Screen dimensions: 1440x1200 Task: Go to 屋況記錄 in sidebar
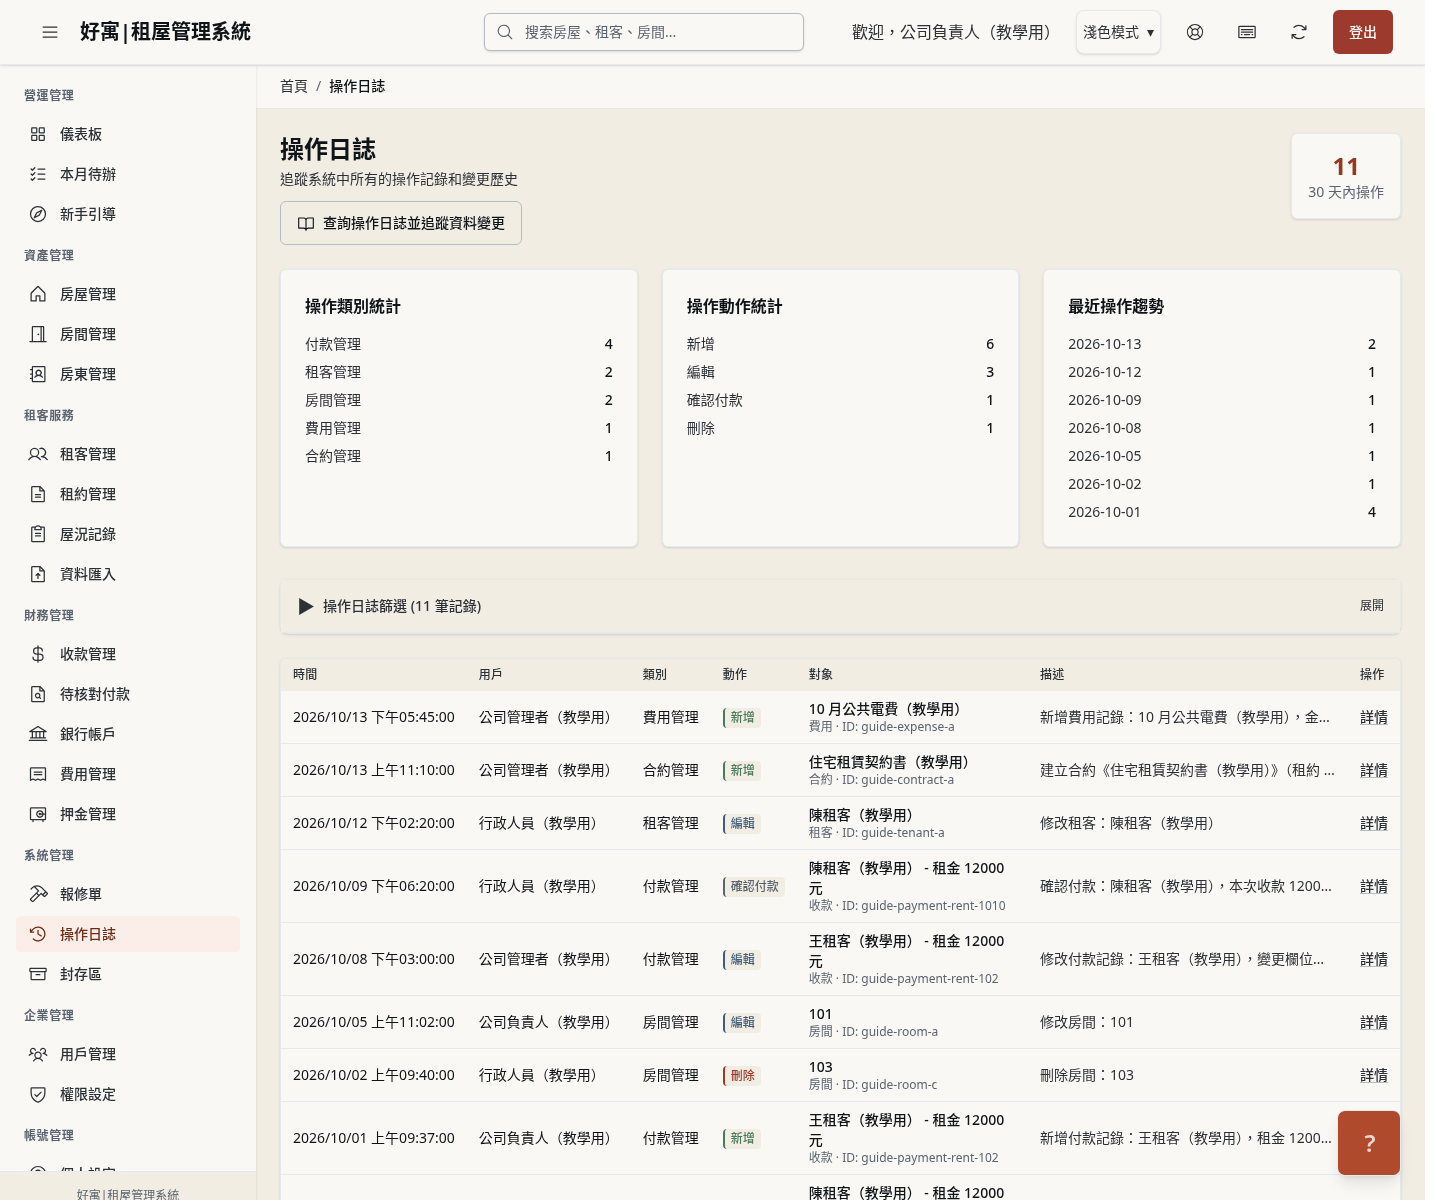coord(128,534)
